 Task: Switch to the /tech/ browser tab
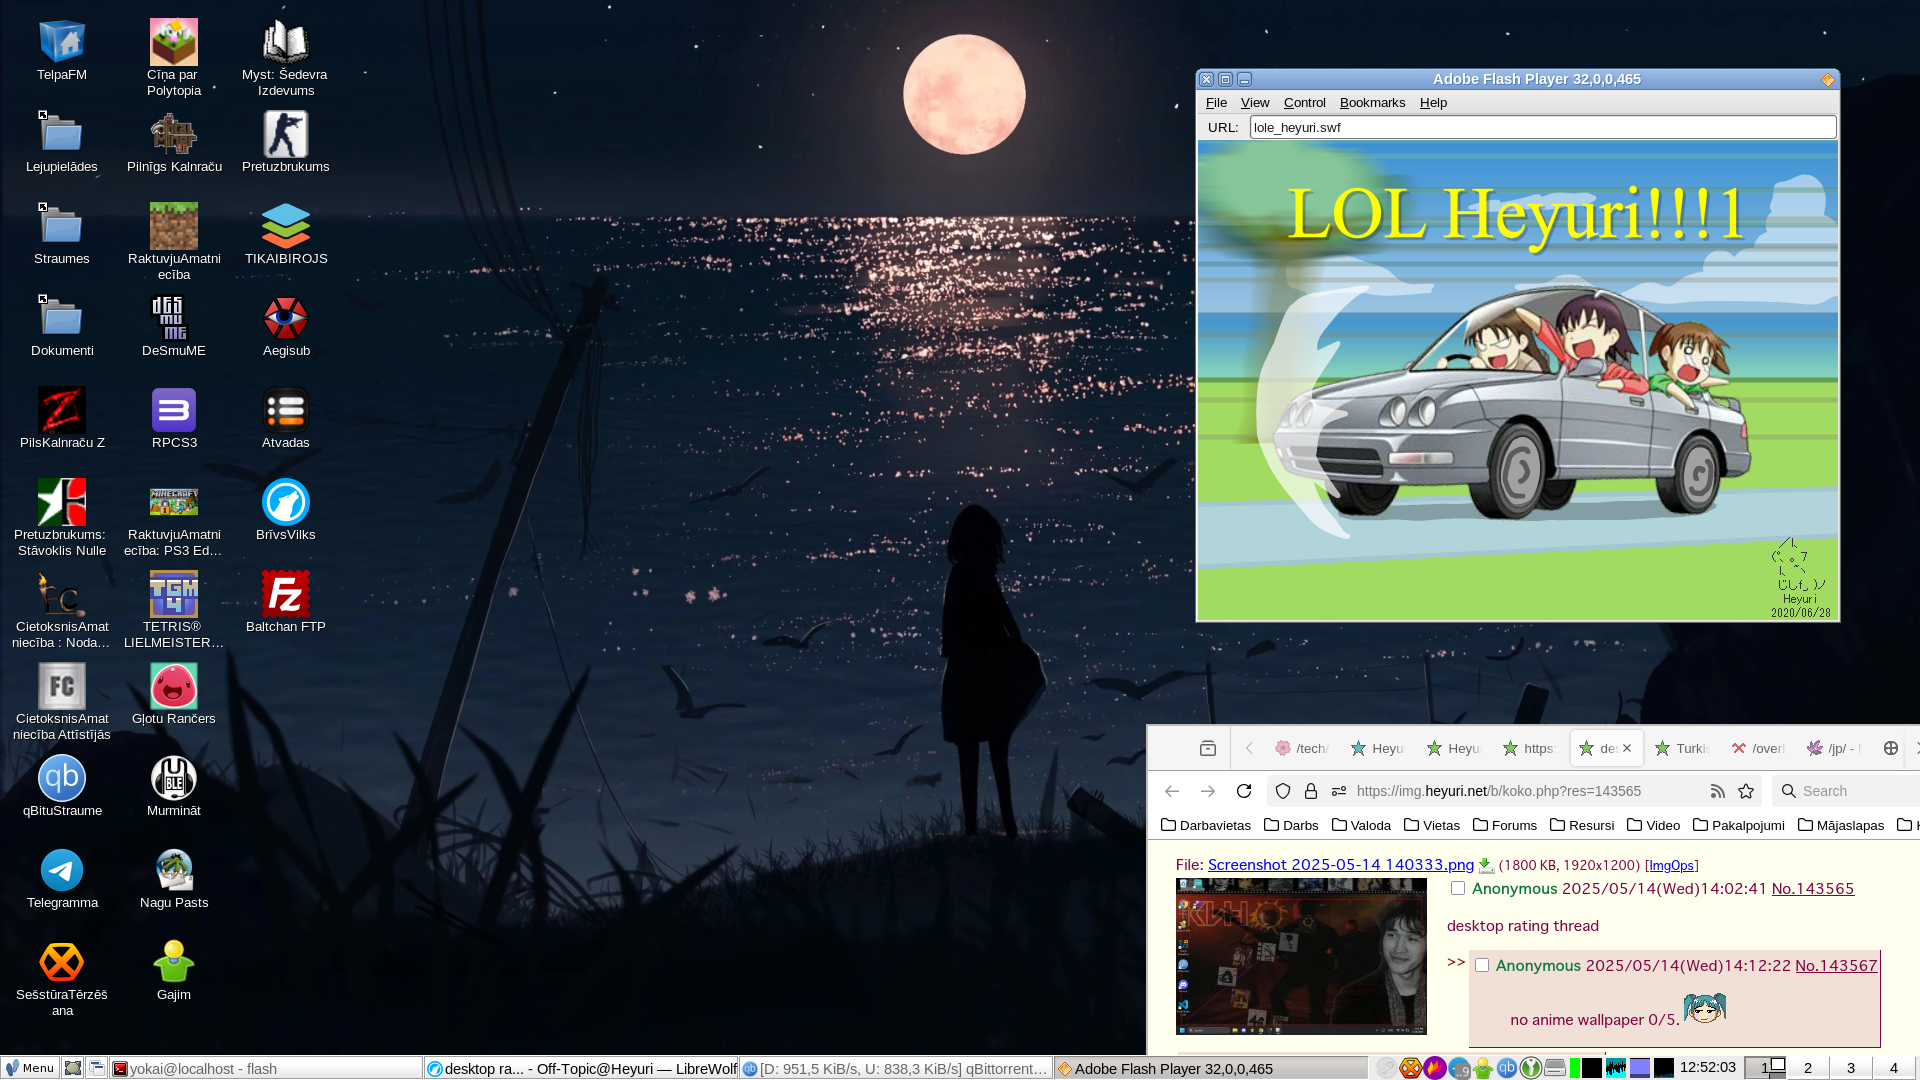(x=1302, y=748)
